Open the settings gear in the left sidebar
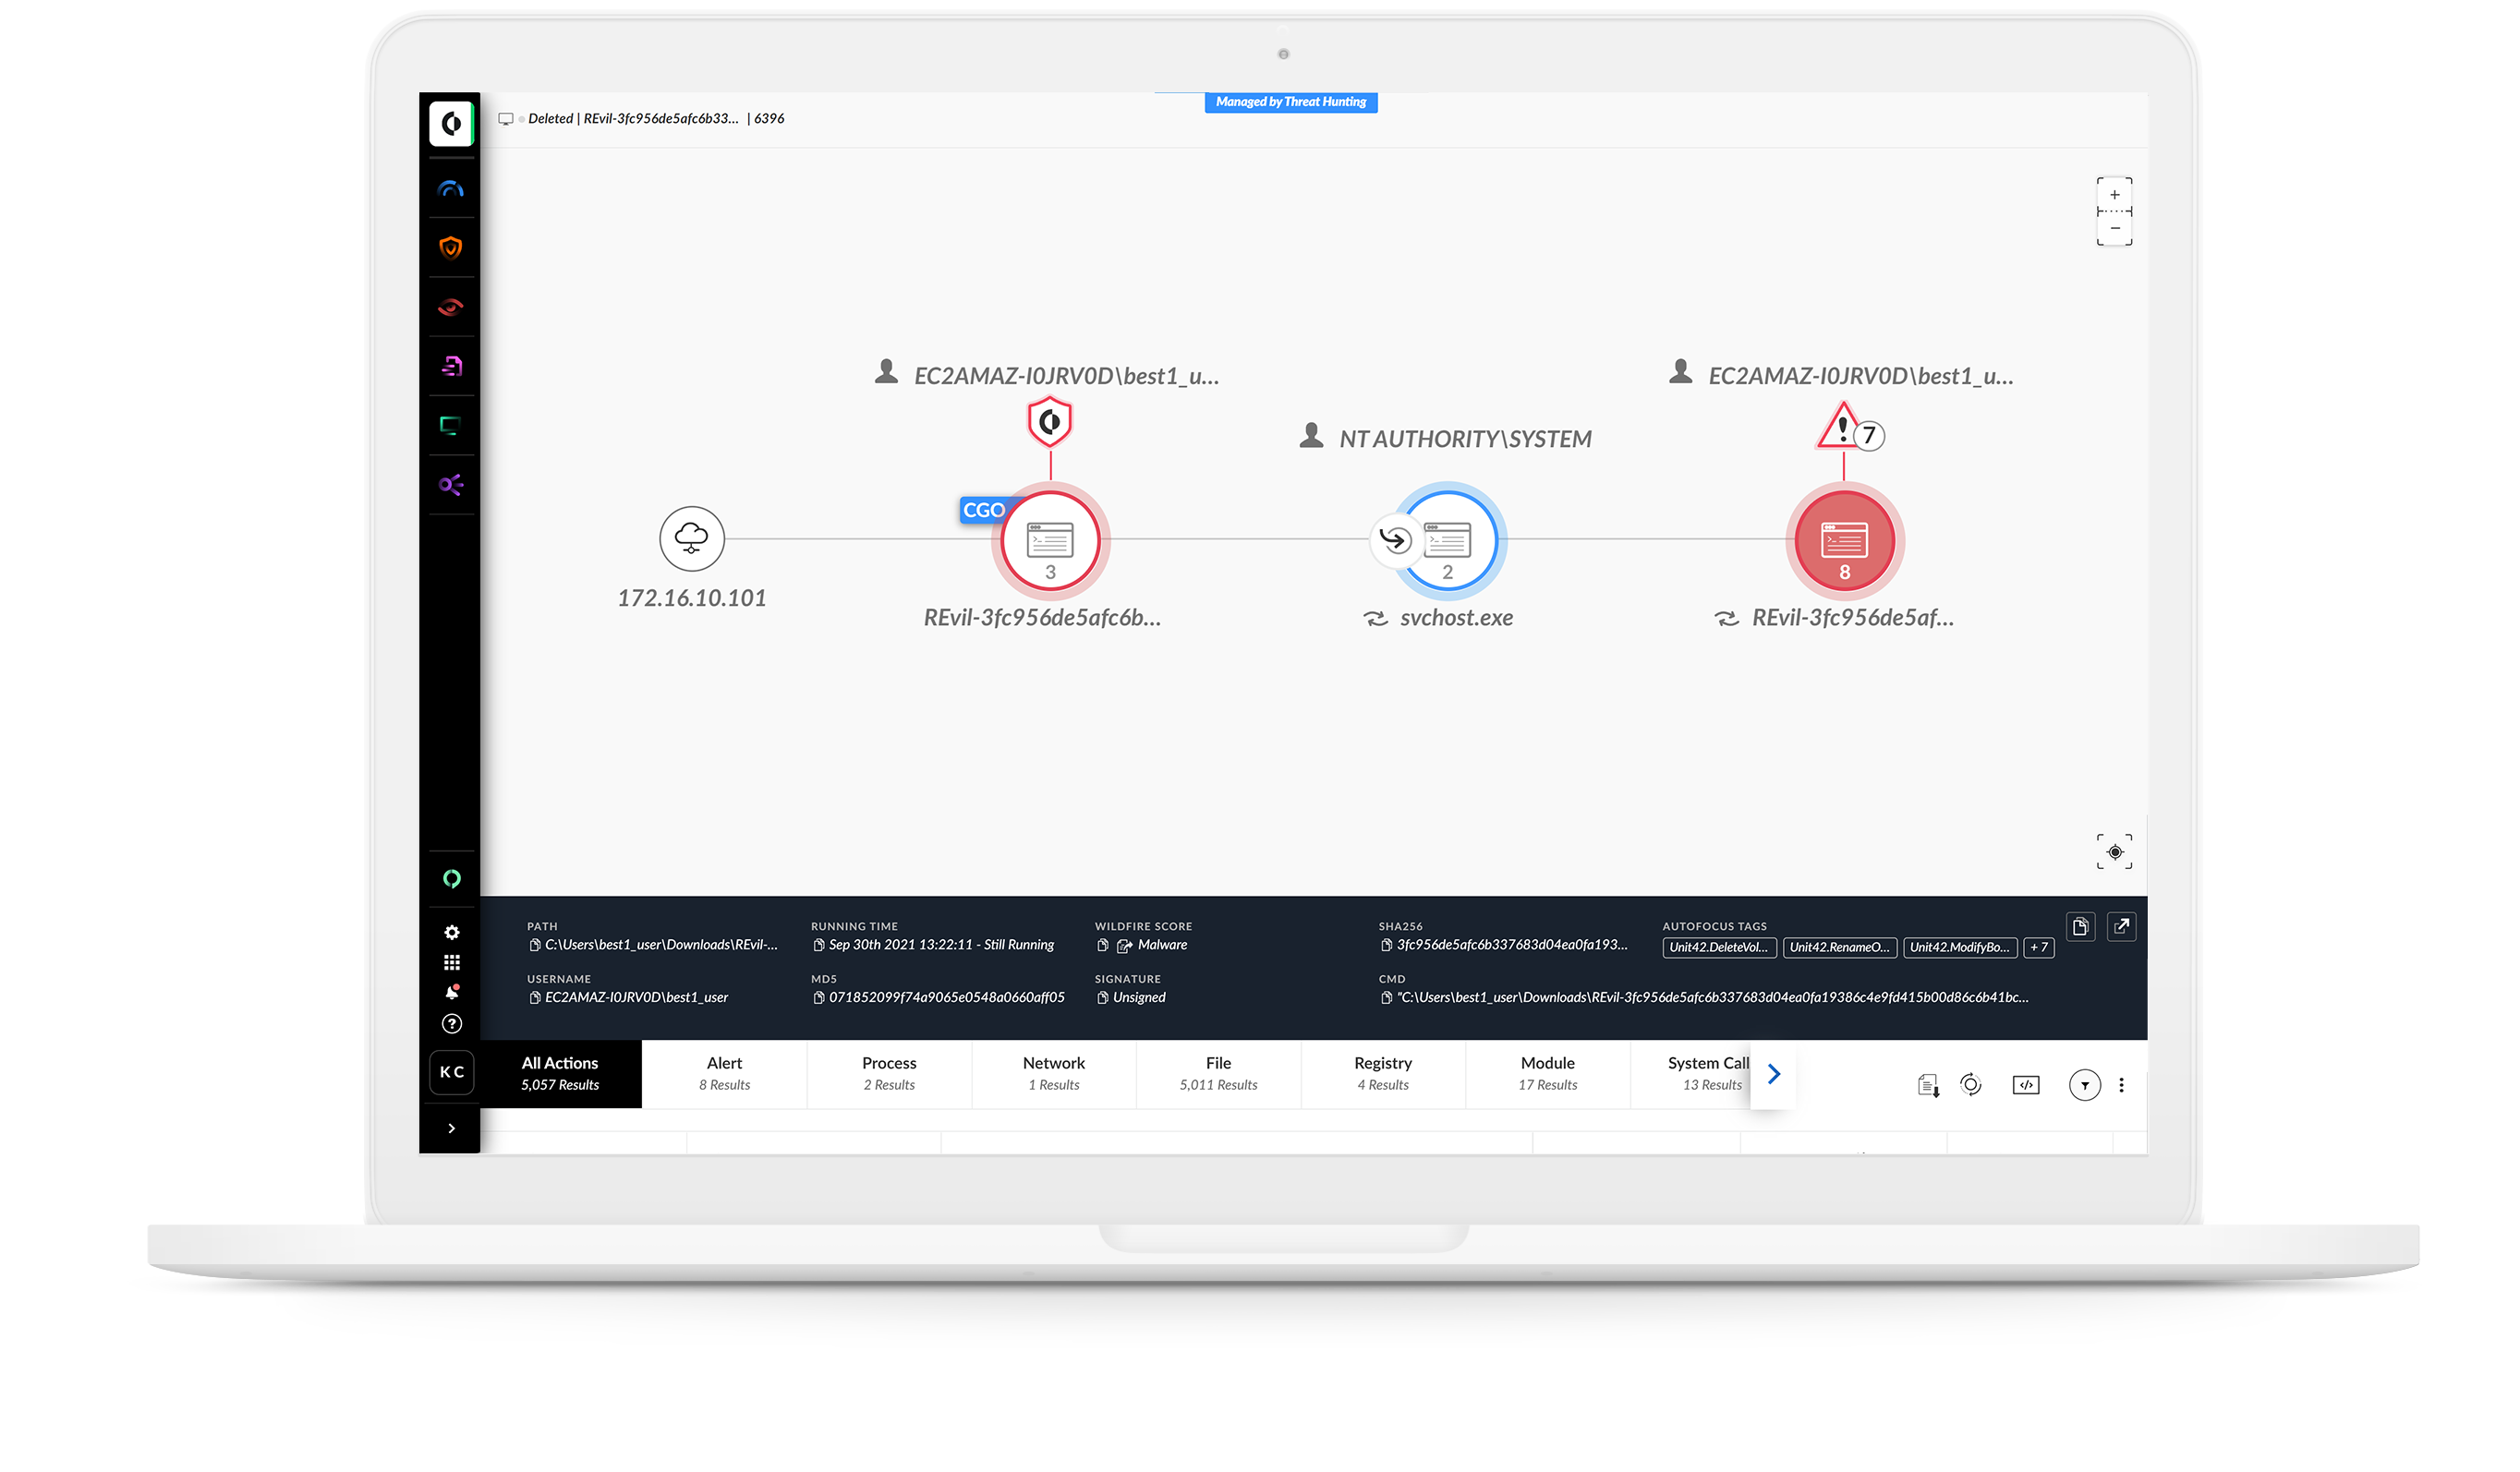Screen dimensions: 2520x1472 click(452, 932)
